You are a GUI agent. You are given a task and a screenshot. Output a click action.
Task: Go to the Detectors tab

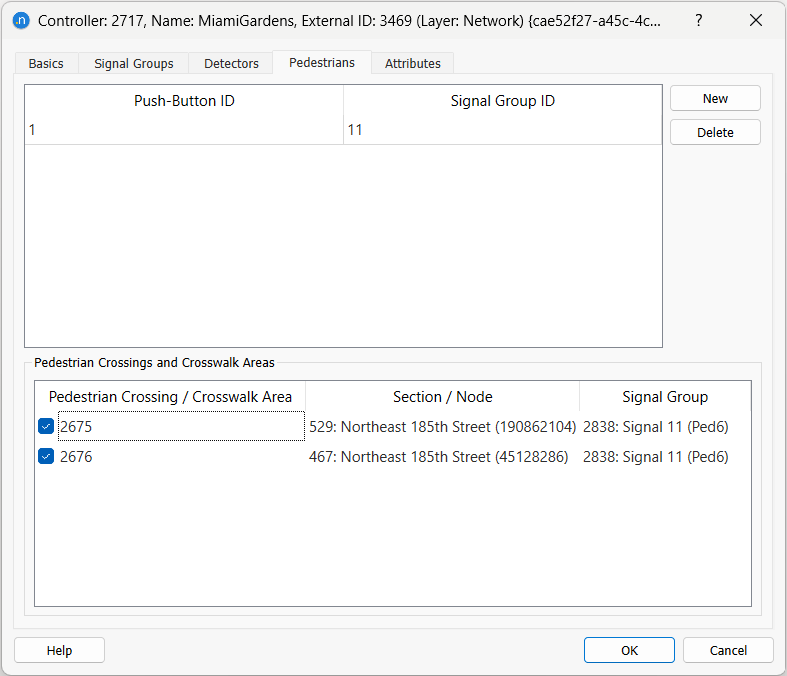(x=231, y=63)
